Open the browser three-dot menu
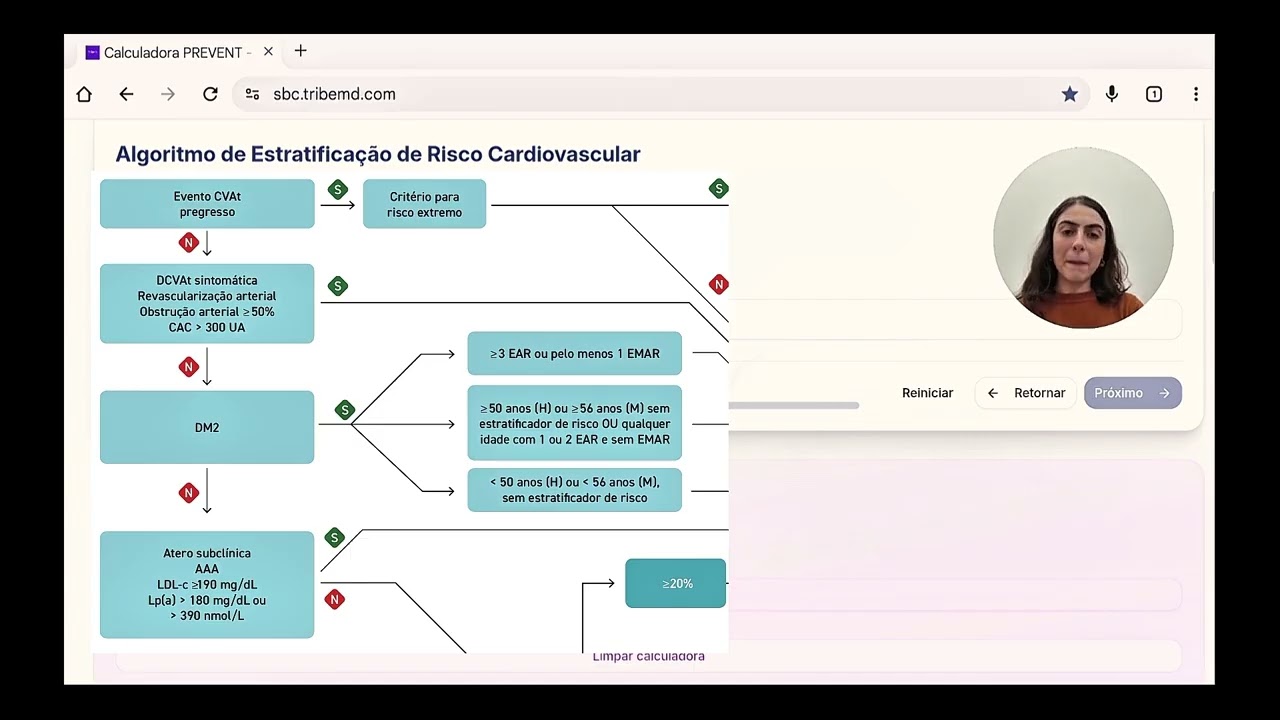Image resolution: width=1280 pixels, height=720 pixels. (x=1196, y=94)
